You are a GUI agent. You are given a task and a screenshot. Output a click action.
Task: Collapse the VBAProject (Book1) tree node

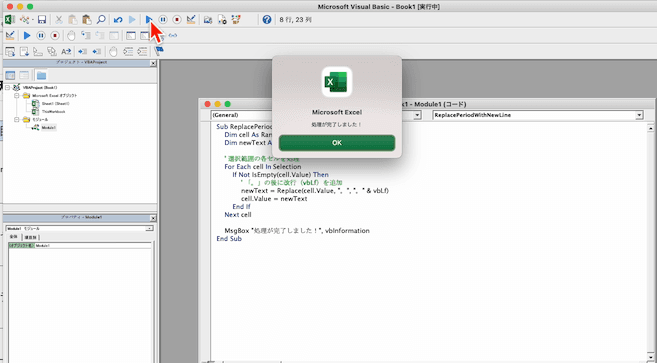tap(8, 88)
